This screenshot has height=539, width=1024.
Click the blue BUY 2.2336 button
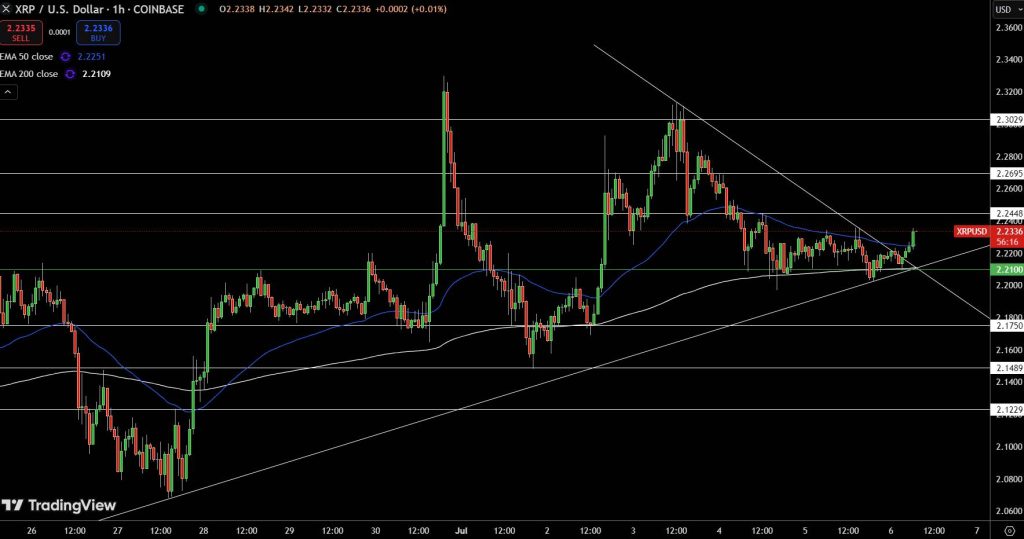click(98, 32)
